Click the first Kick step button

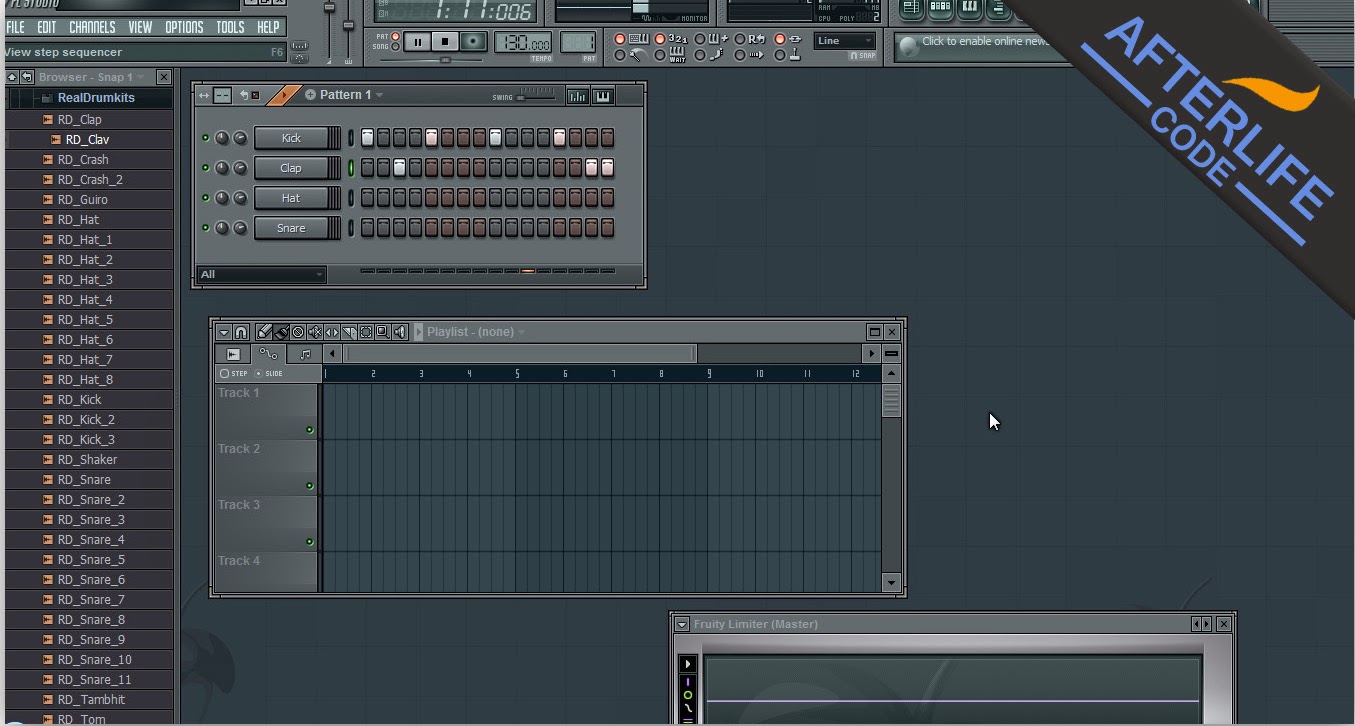[x=368, y=138]
